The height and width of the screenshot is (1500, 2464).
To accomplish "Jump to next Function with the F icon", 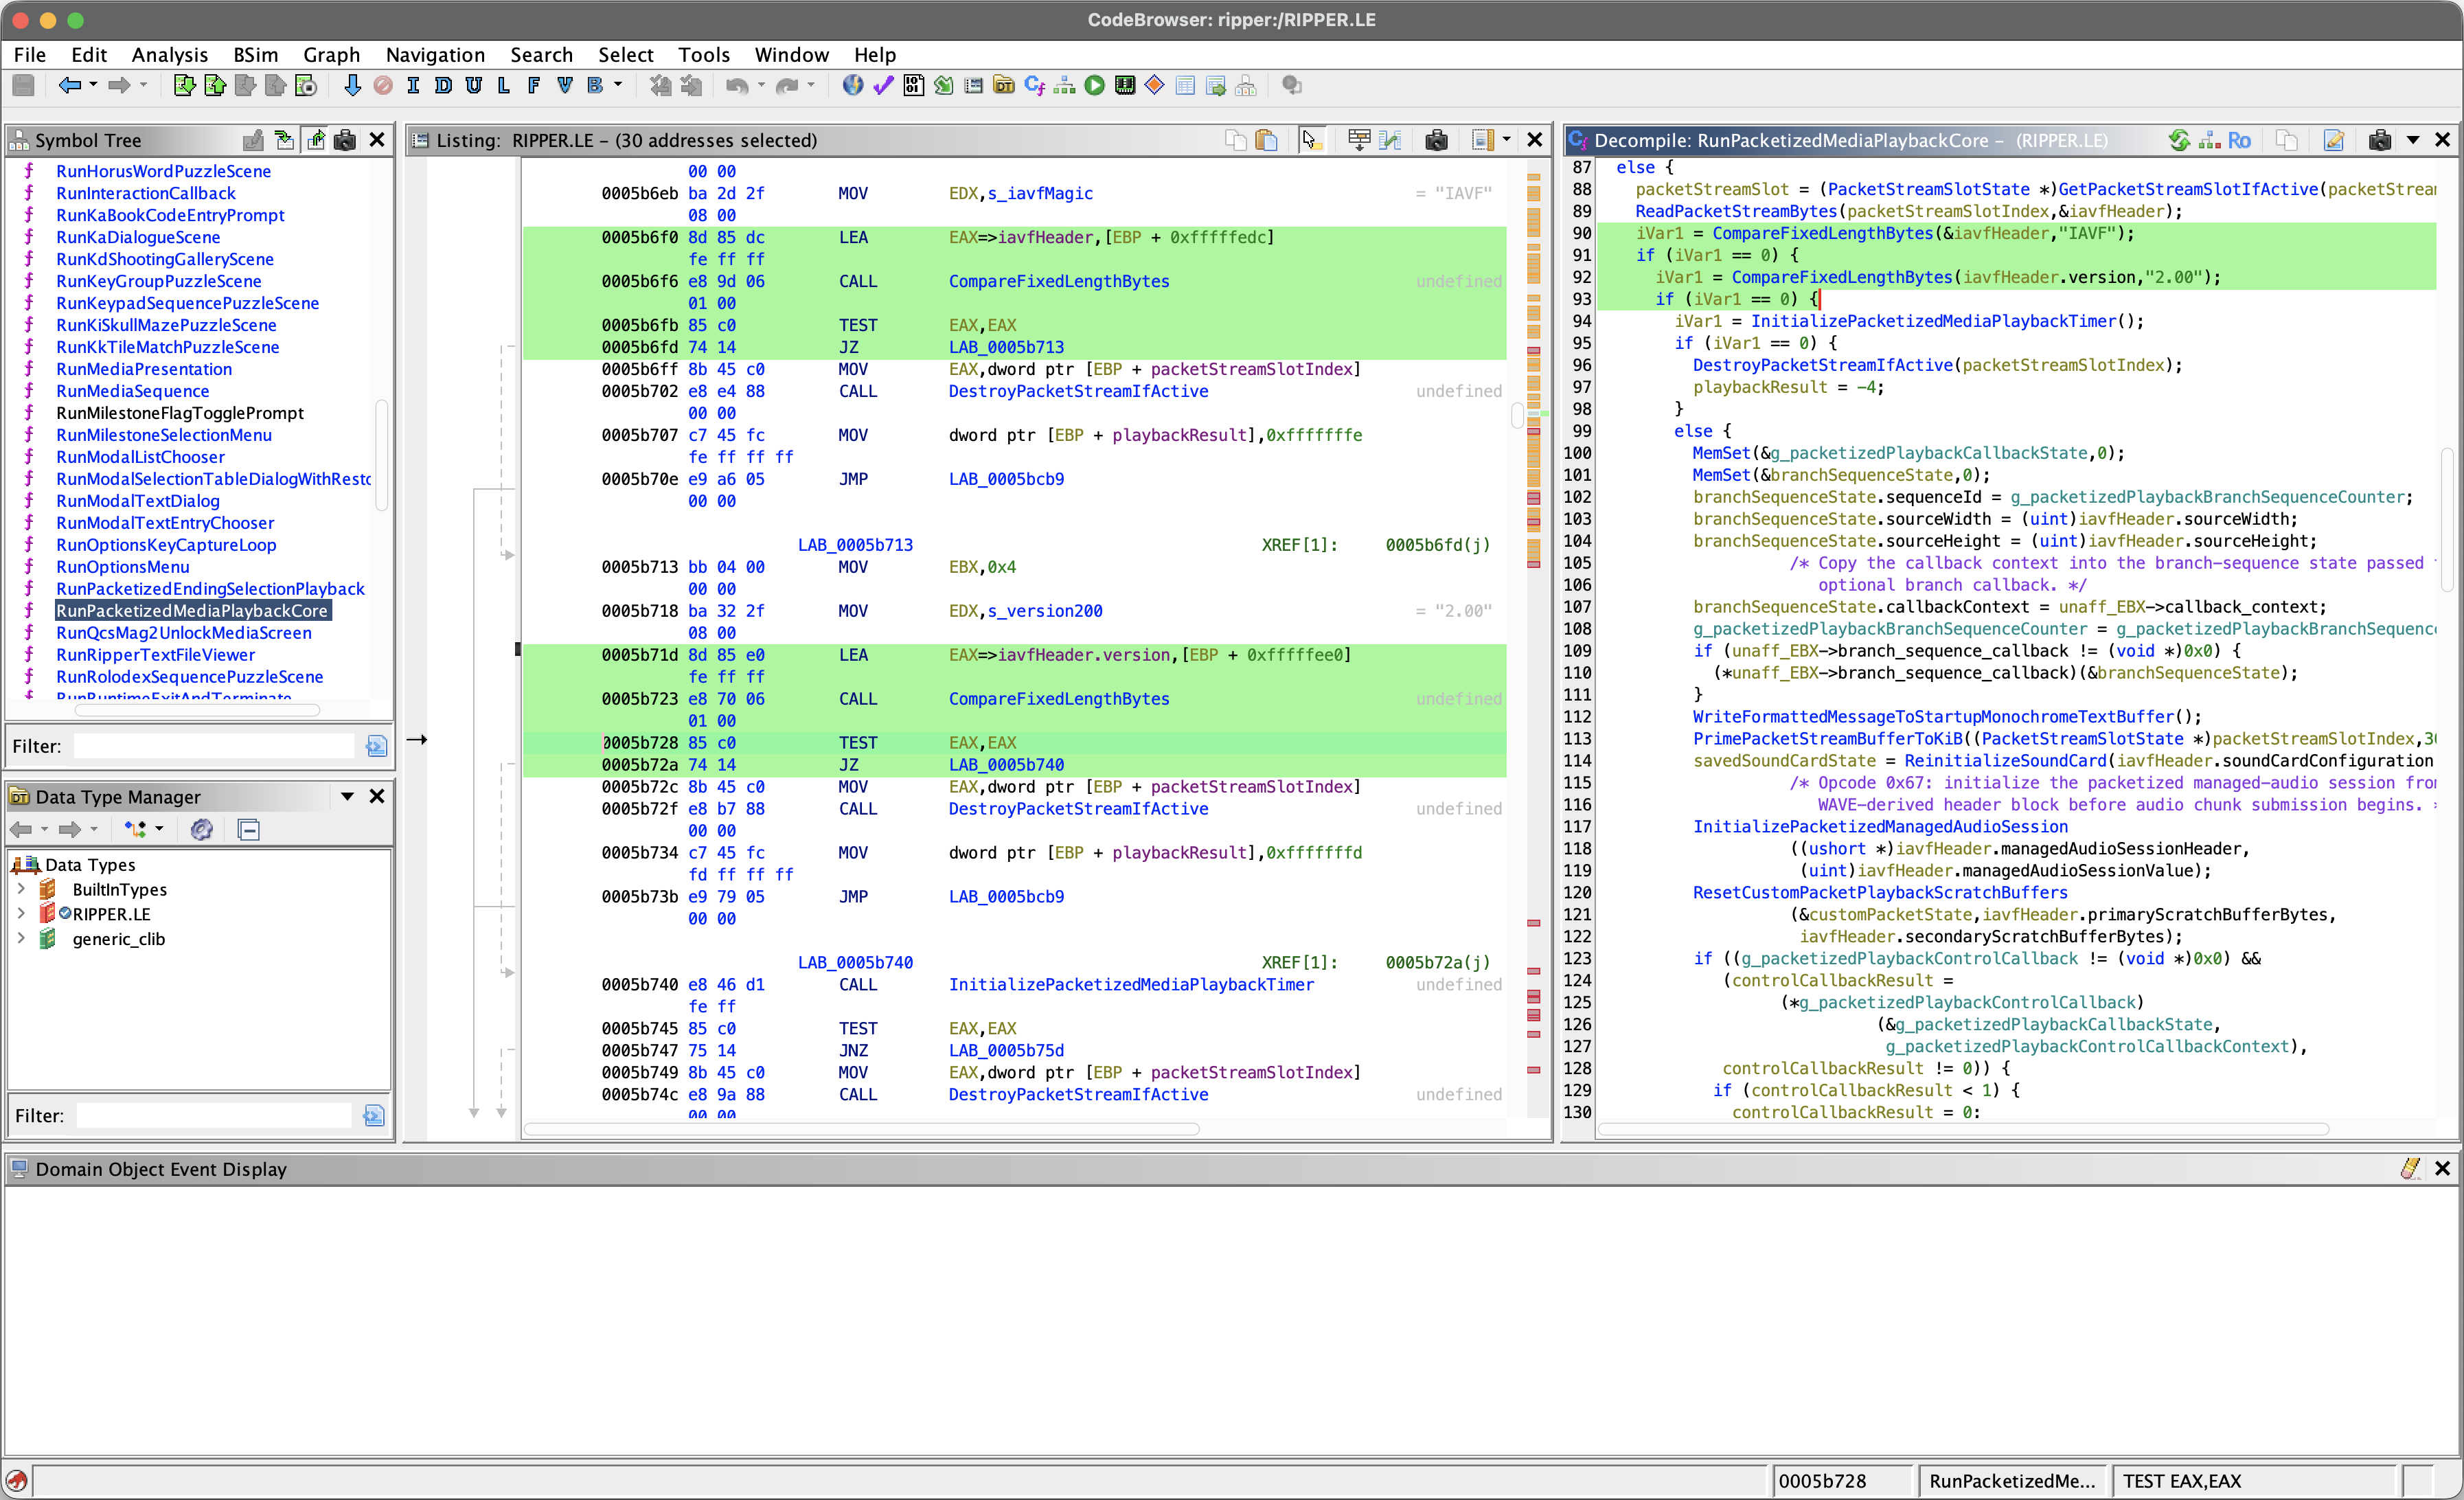I will click(x=534, y=86).
